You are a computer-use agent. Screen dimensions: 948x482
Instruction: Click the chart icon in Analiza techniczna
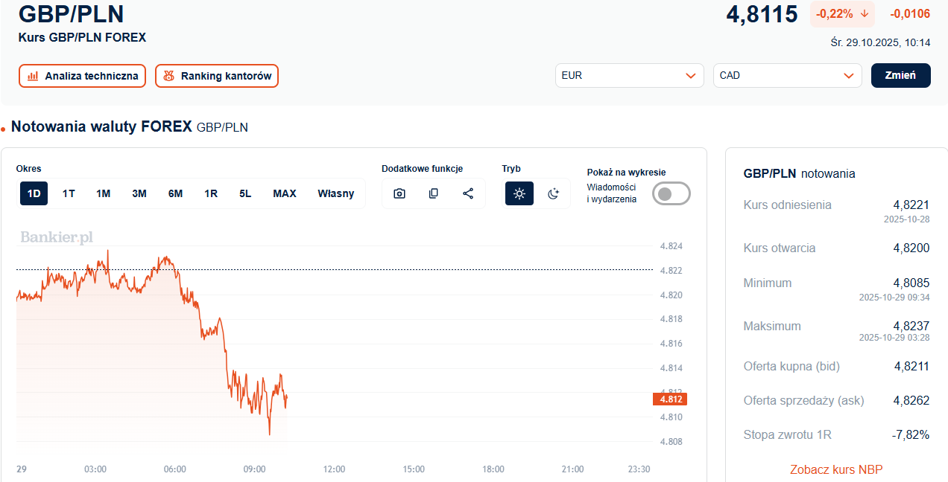tap(33, 76)
